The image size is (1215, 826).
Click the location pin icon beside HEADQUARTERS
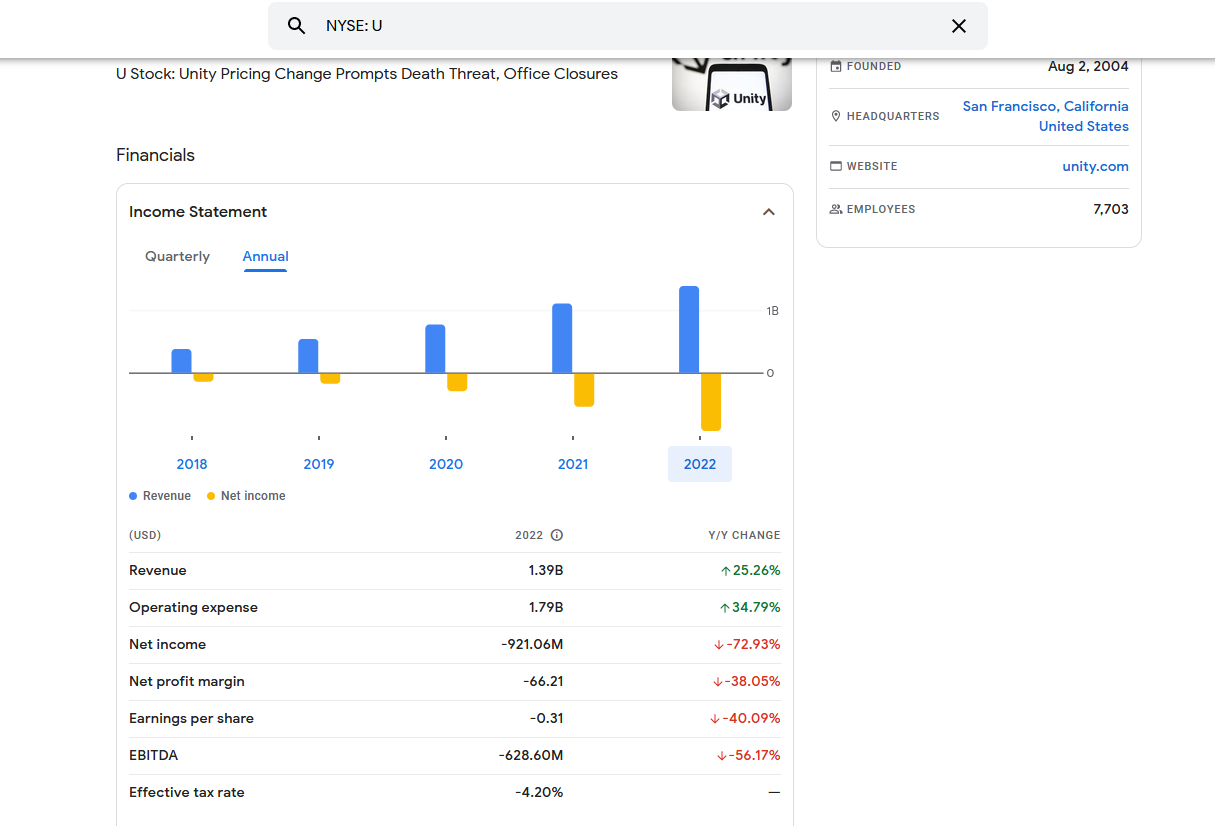click(x=836, y=116)
